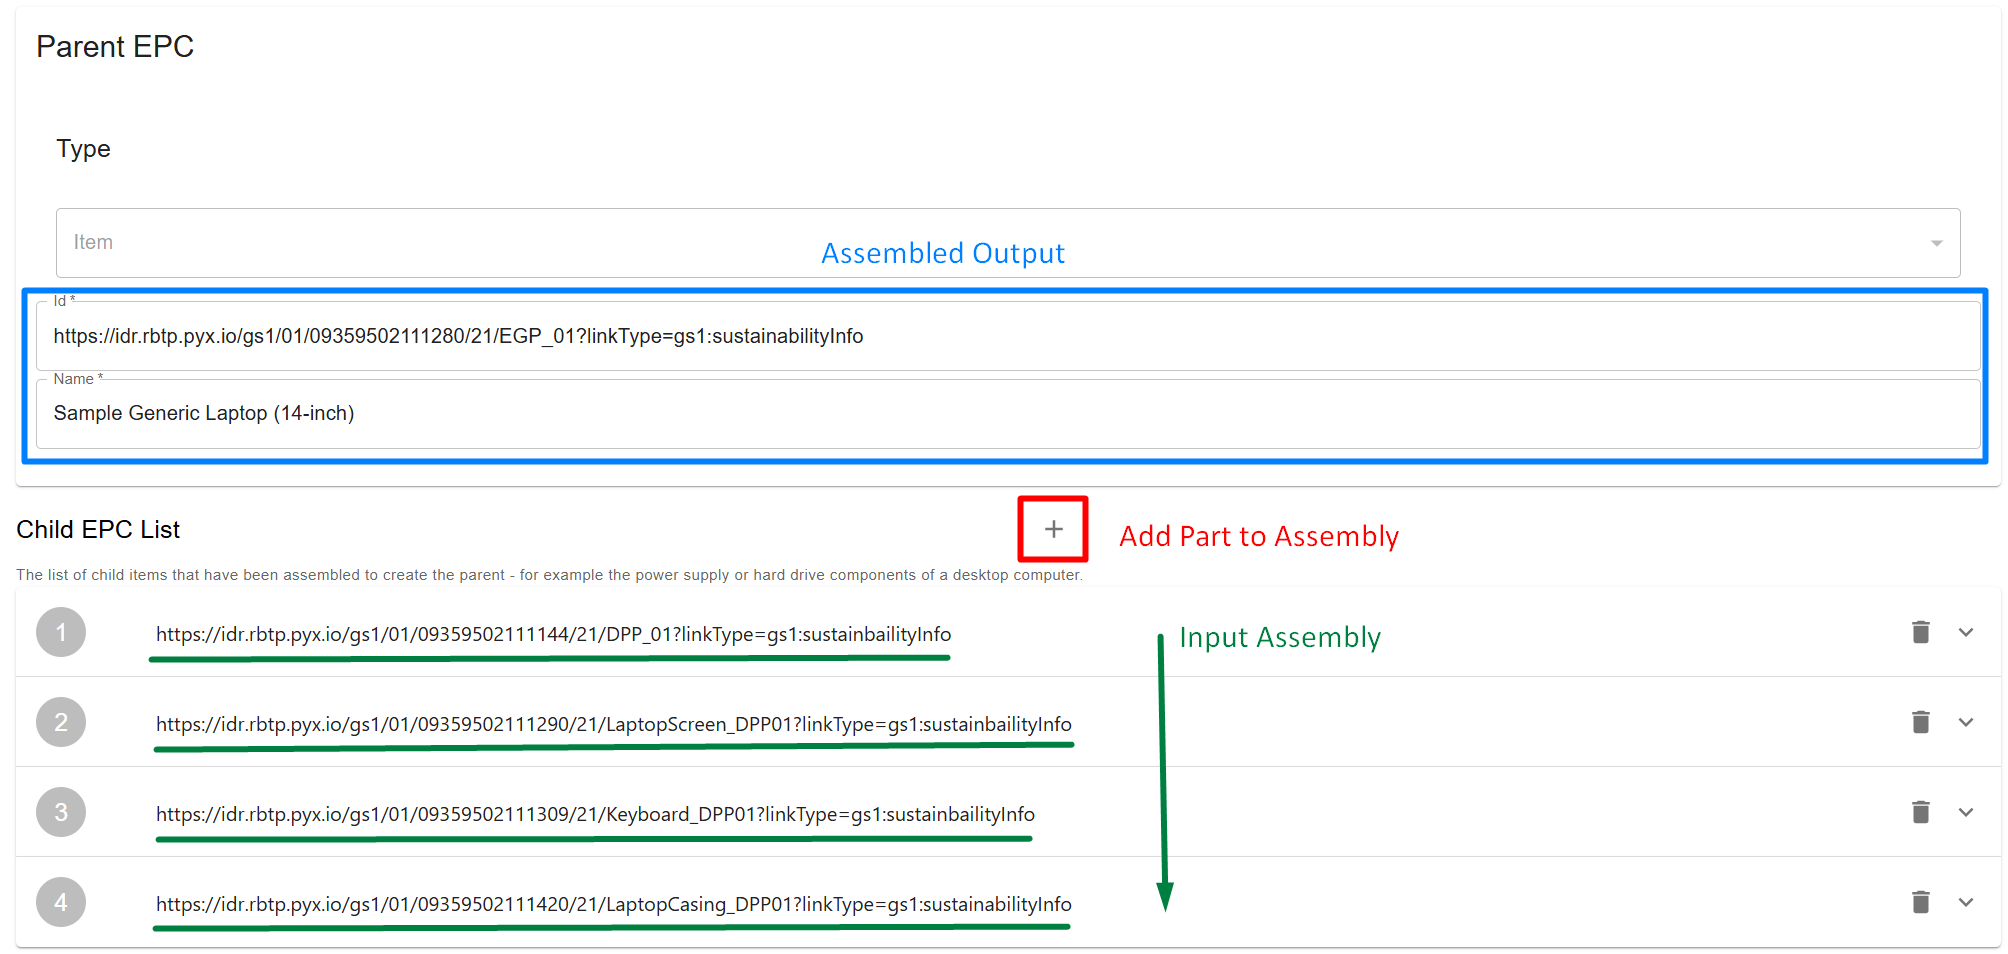Expand the LaptopCasing_DPP01 row chevron

click(x=1965, y=902)
